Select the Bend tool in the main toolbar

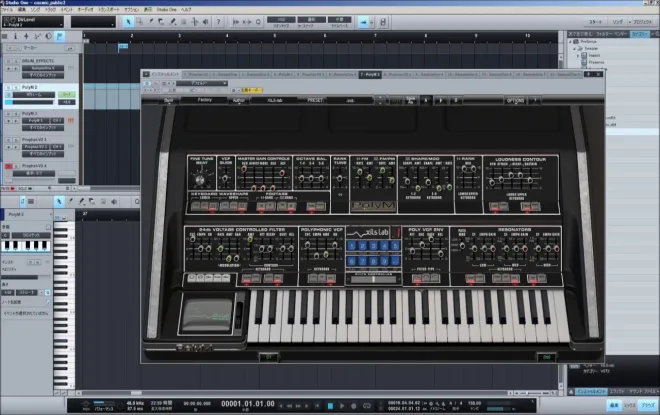(194, 22)
